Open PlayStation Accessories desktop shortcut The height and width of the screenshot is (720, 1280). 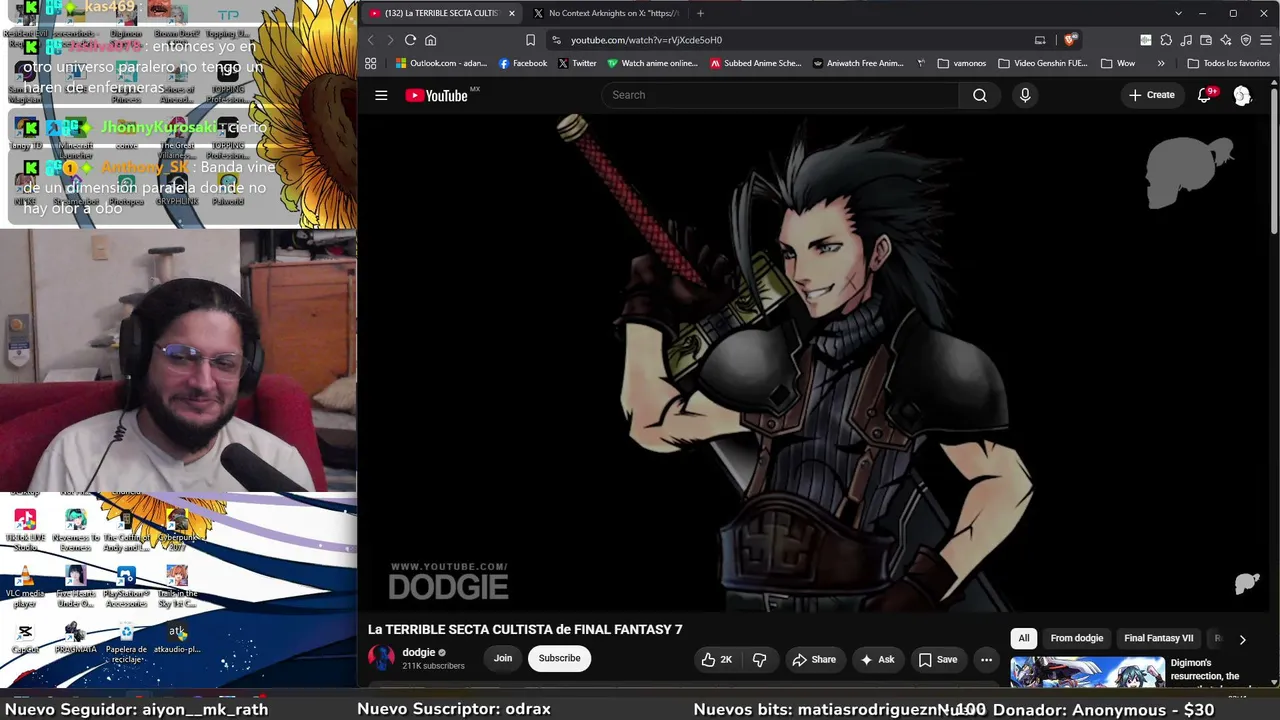[126, 587]
